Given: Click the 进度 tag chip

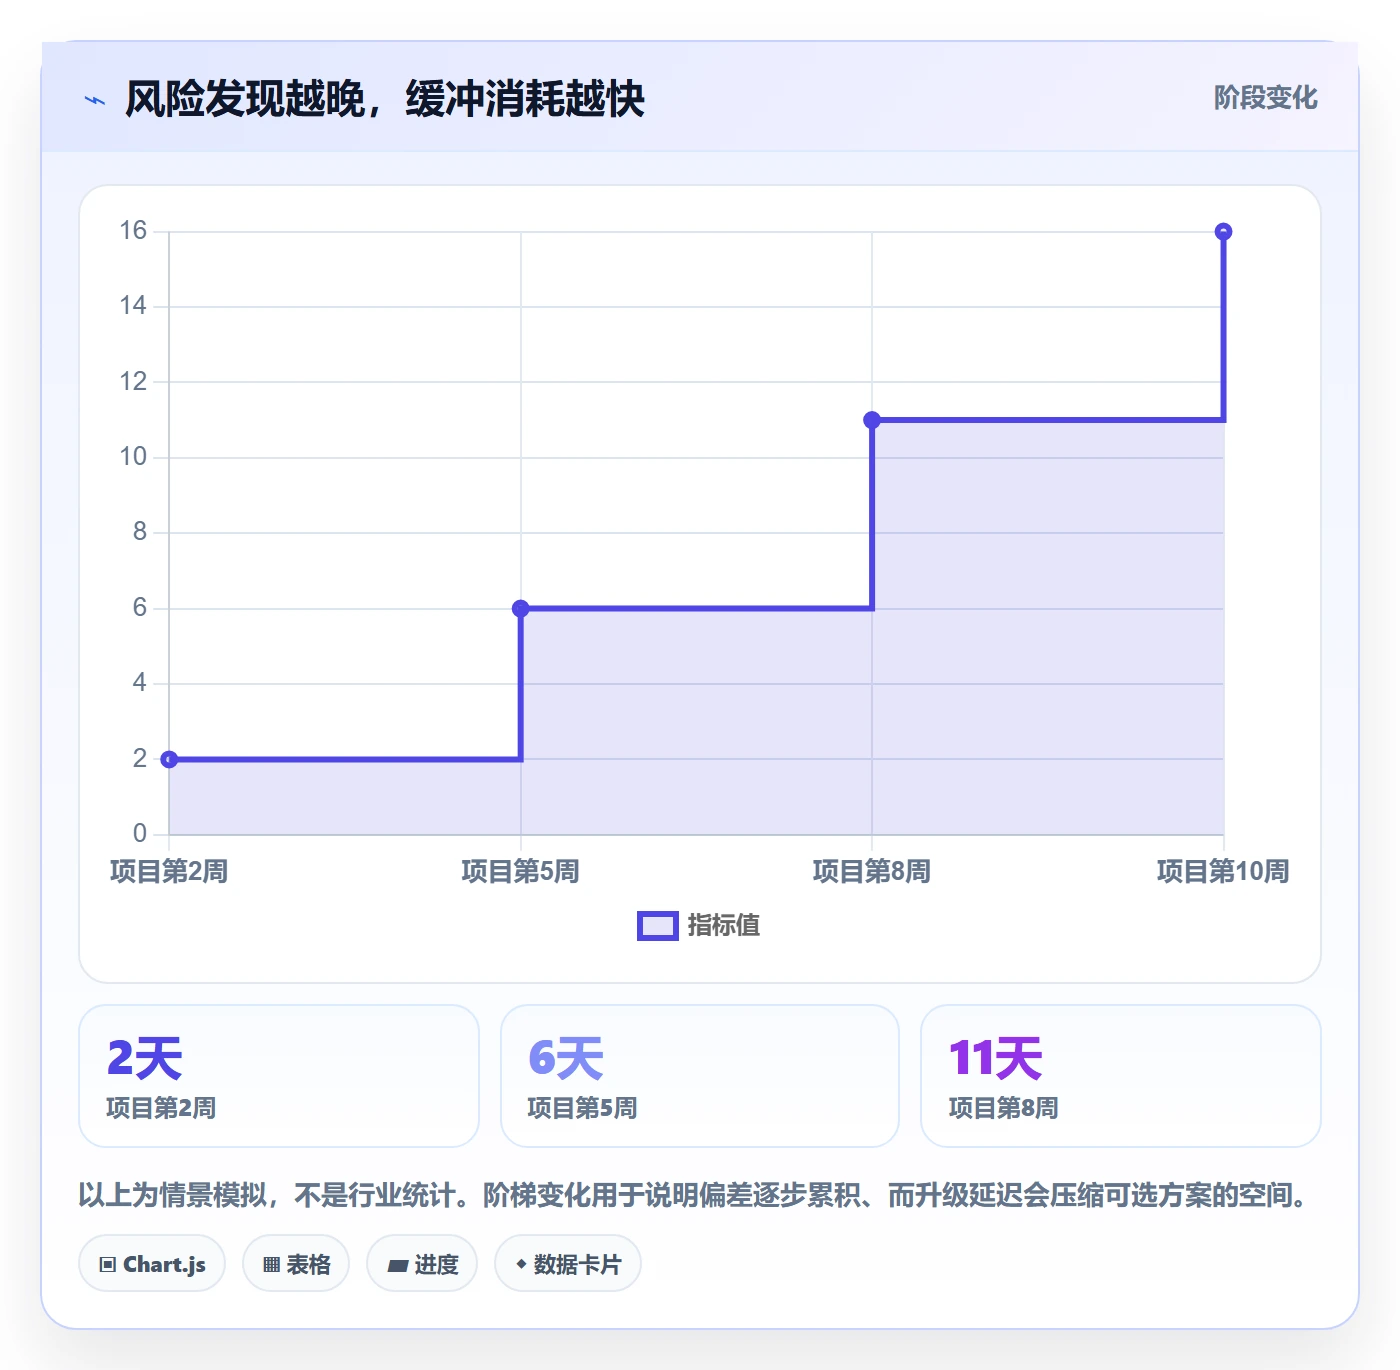Looking at the screenshot, I should click(422, 1264).
